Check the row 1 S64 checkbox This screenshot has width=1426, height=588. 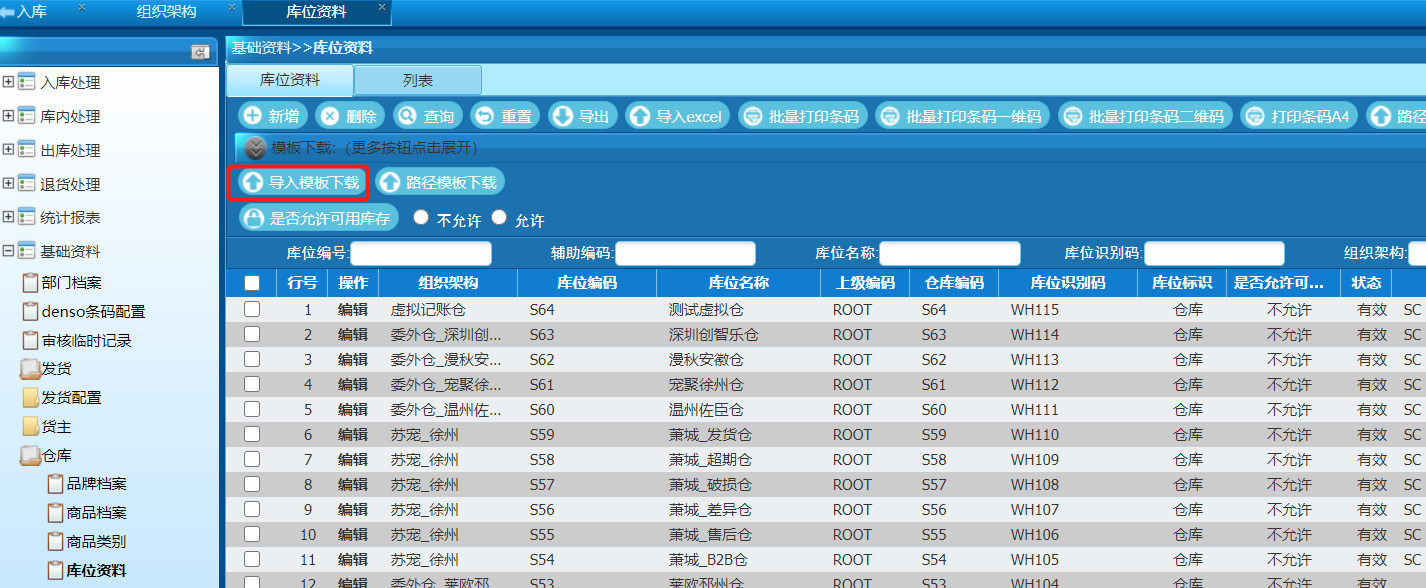[252, 309]
